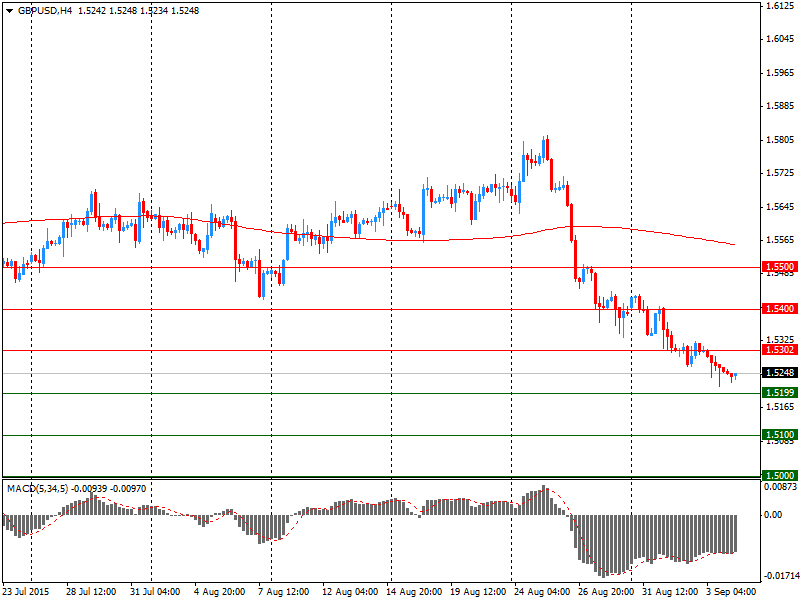
Task: Click the 1.5805 price scale value
Action: coord(780,140)
